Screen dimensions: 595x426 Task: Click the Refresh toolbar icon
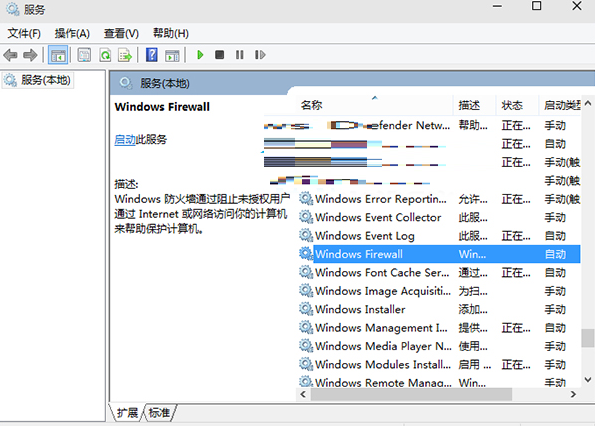point(105,55)
